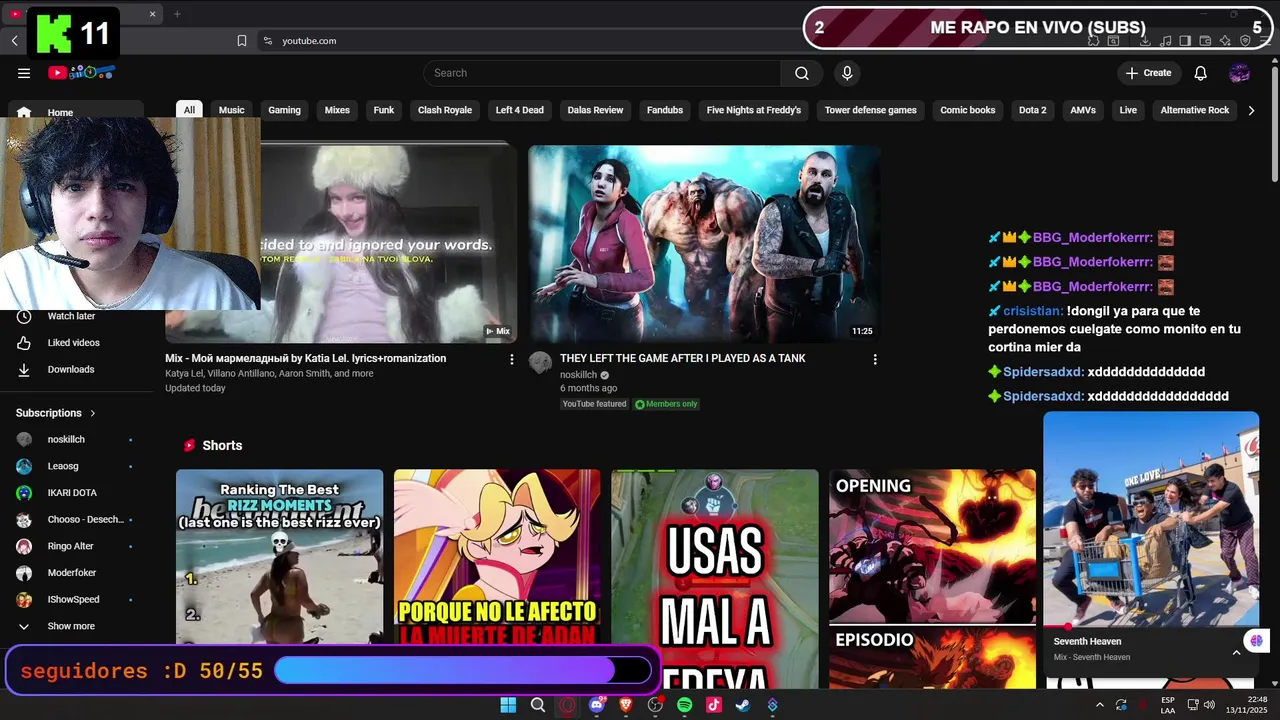This screenshot has height=720, width=1280.
Task: Click the magnifier search button
Action: 802,73
